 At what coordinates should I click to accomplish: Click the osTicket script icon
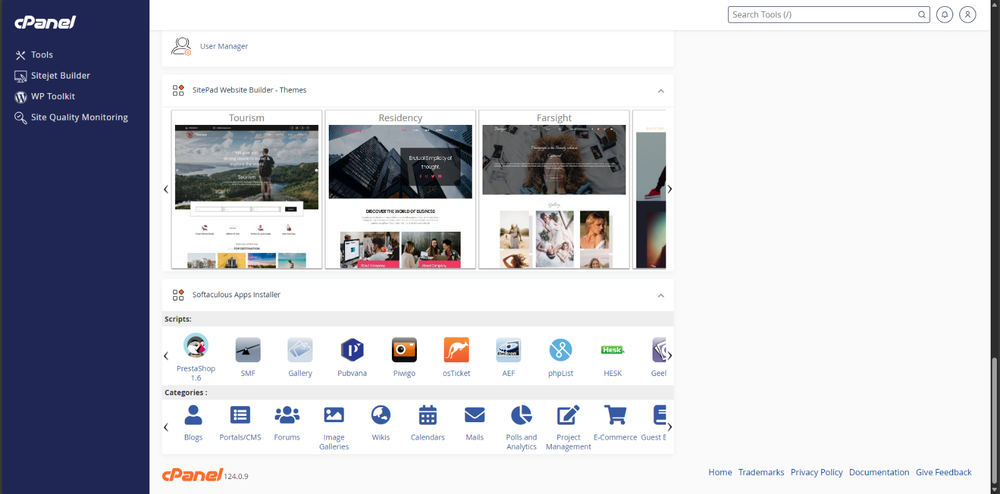click(457, 350)
